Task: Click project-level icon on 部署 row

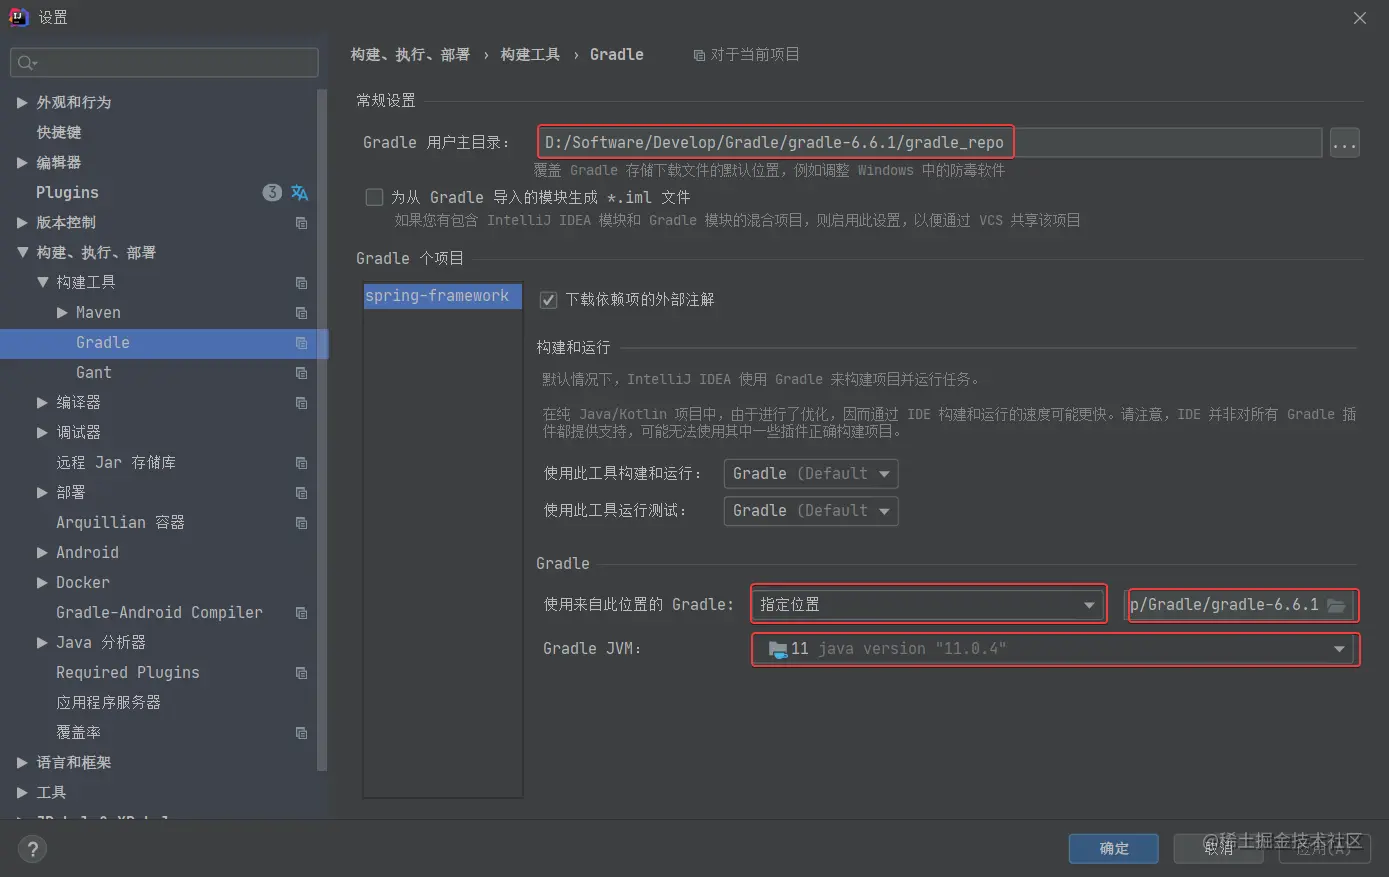Action: (301, 493)
